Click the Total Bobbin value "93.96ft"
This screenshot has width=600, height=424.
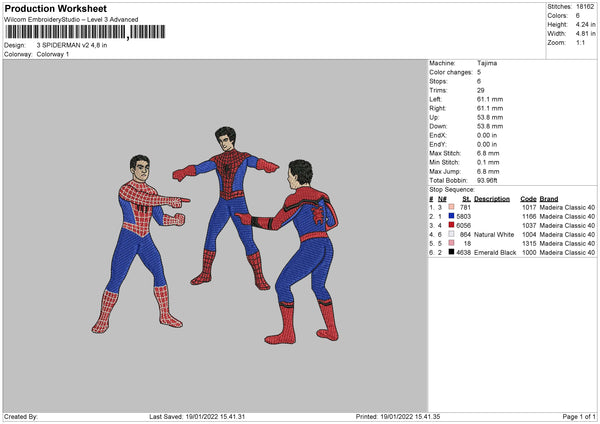tap(487, 180)
